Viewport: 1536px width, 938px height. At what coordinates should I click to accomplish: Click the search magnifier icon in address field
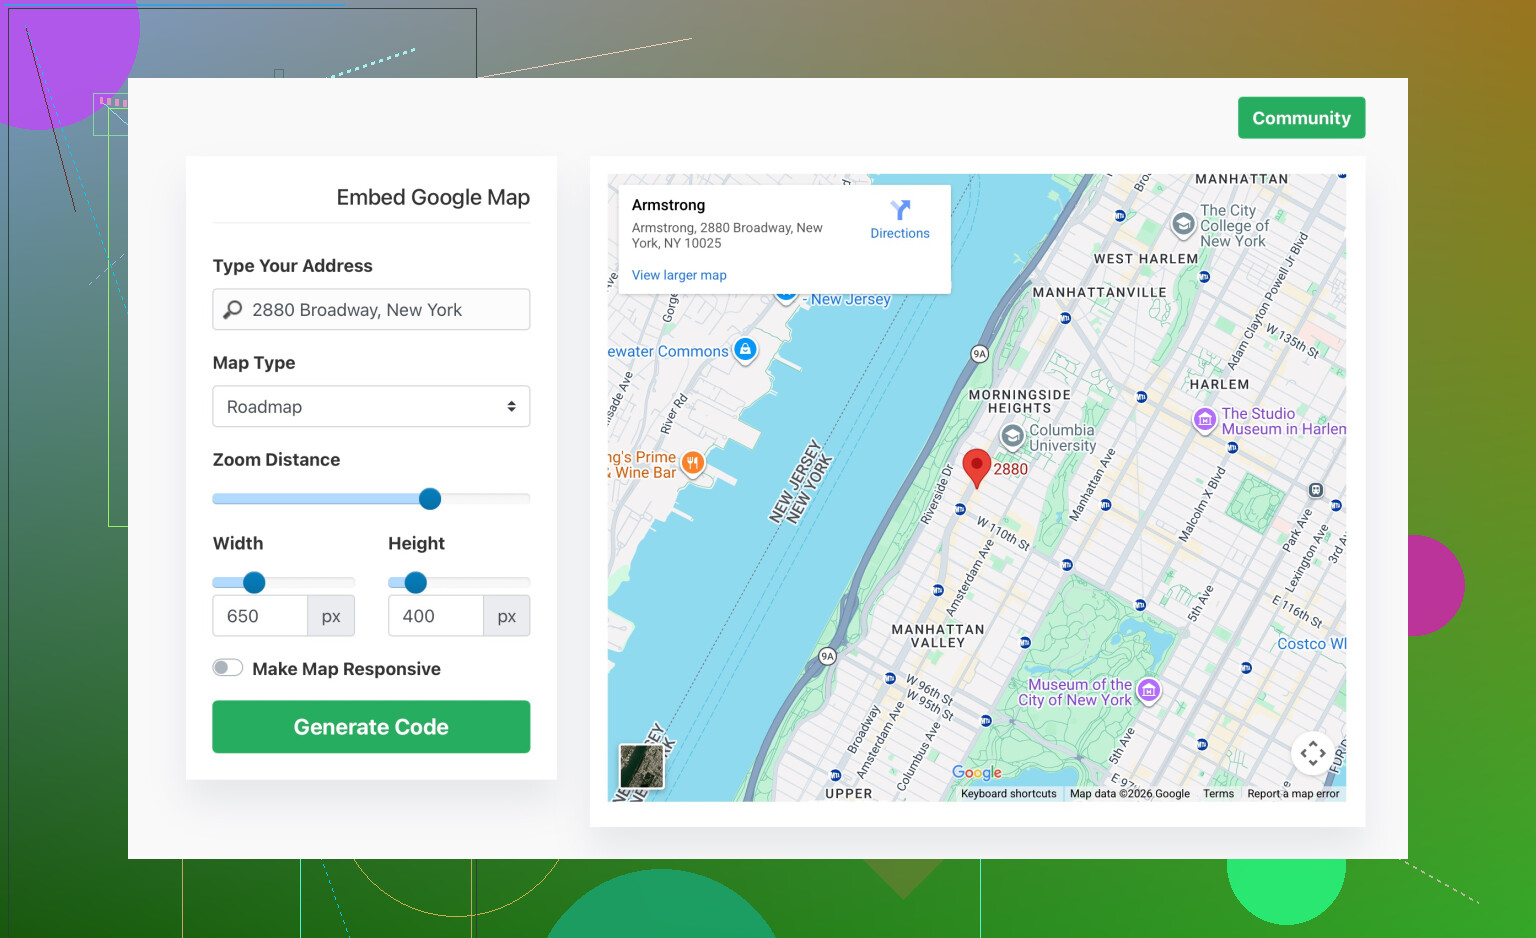pos(233,310)
